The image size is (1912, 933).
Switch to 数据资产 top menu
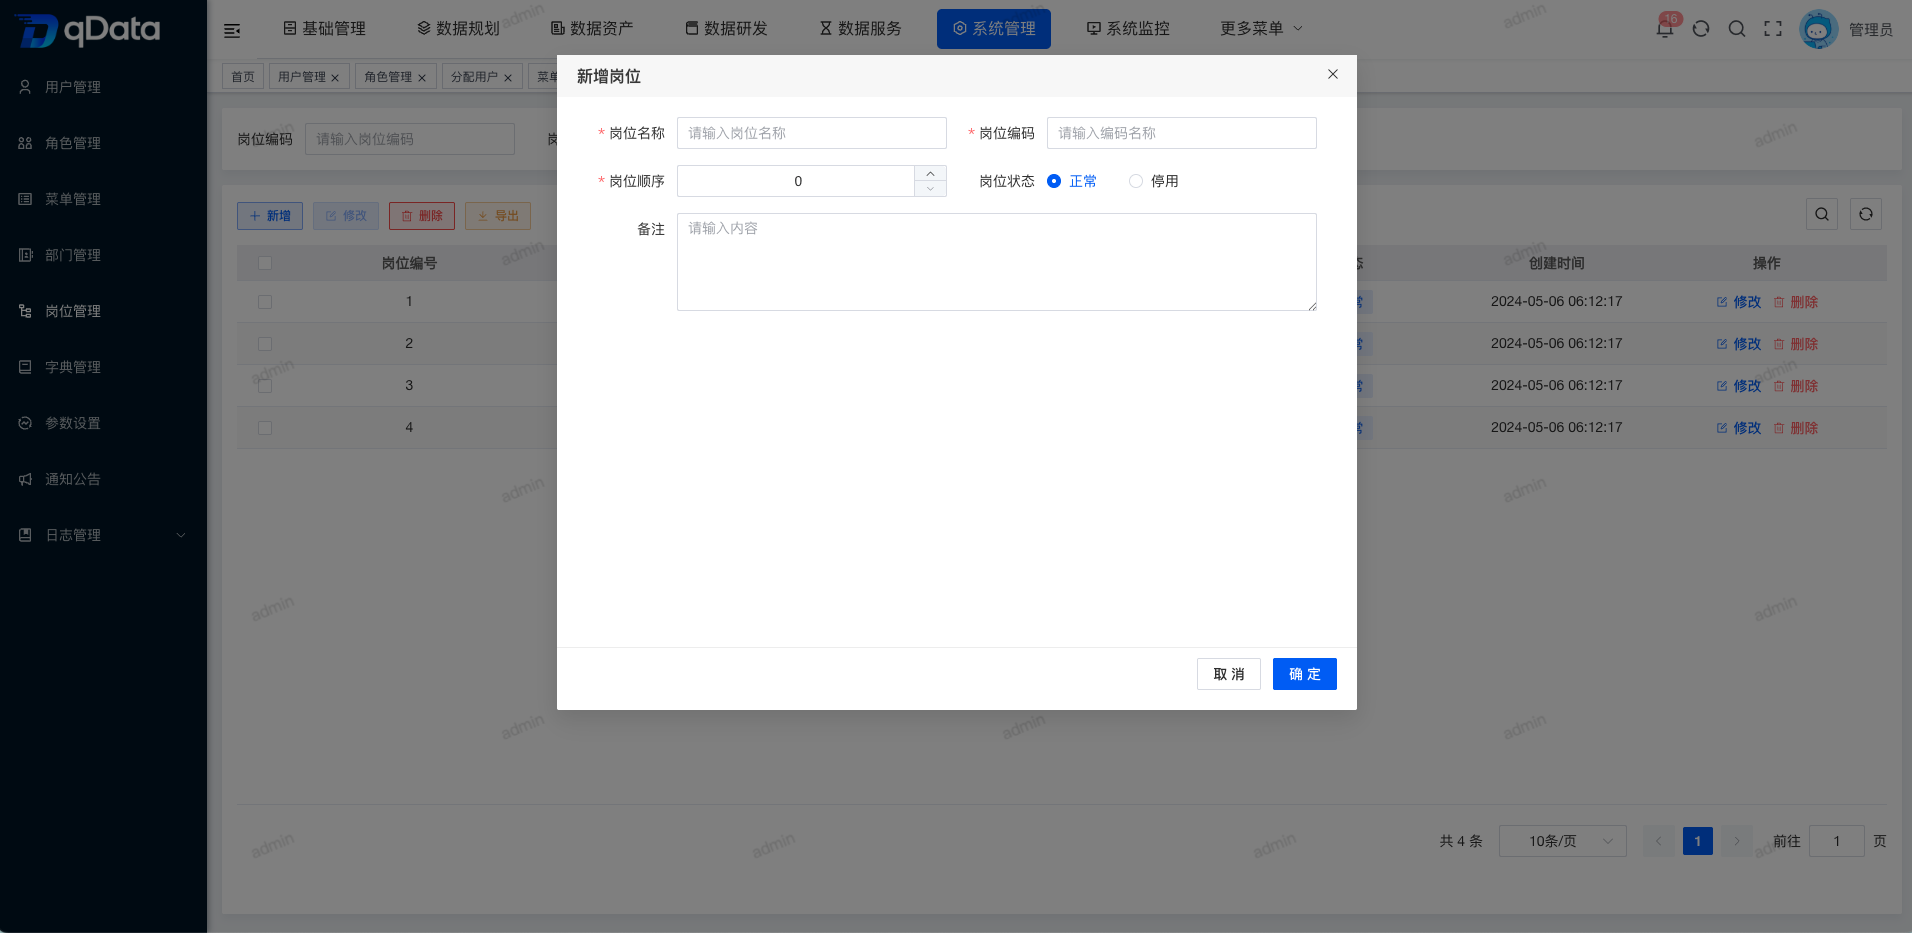[592, 29]
